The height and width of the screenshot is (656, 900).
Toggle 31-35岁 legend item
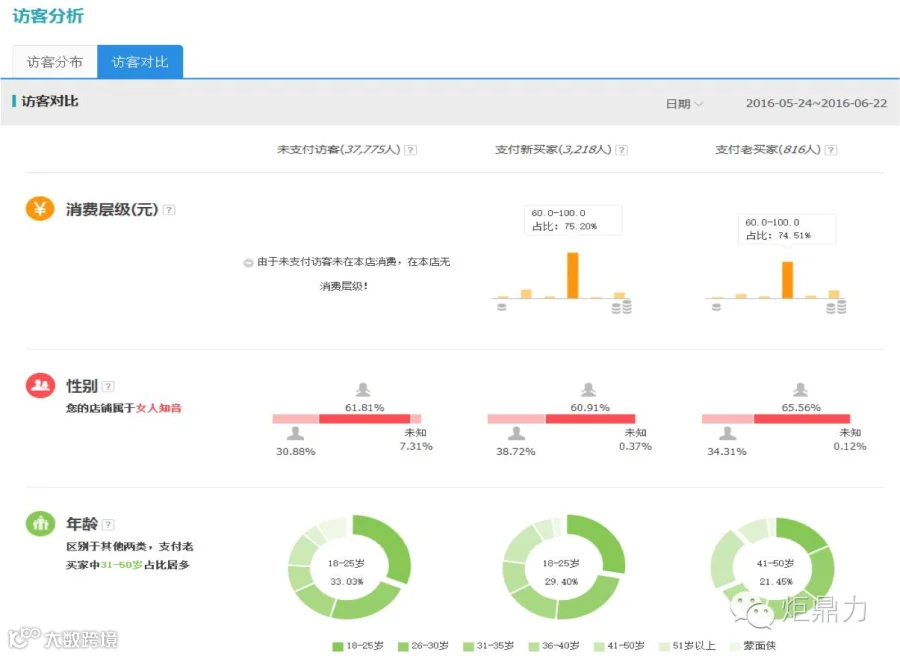(x=488, y=646)
